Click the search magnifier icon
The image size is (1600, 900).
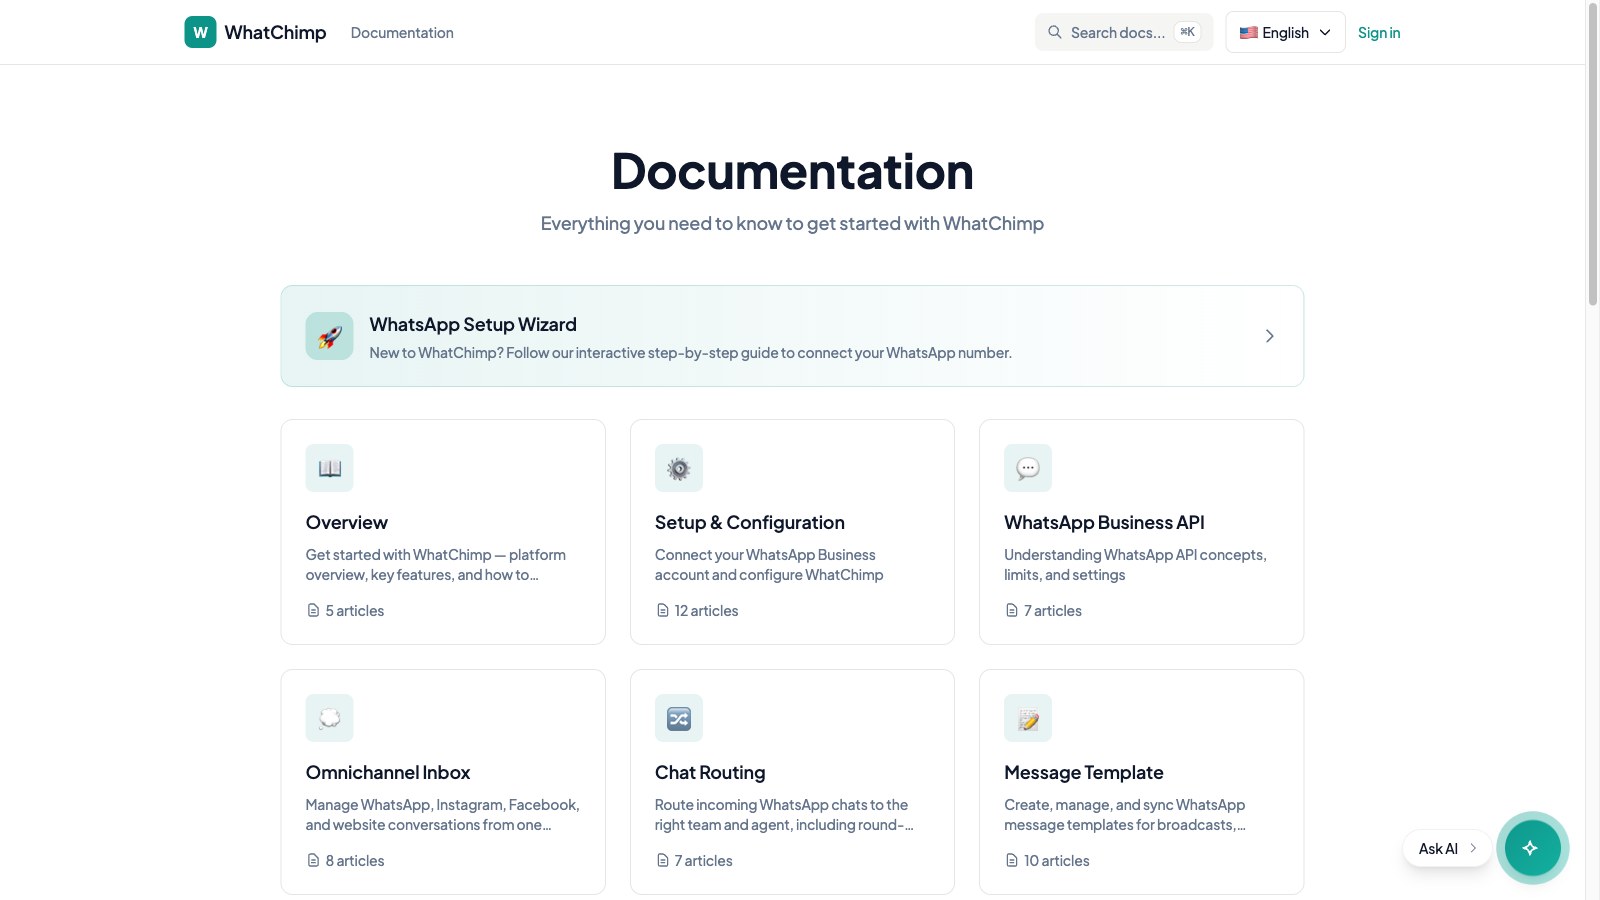point(1054,32)
